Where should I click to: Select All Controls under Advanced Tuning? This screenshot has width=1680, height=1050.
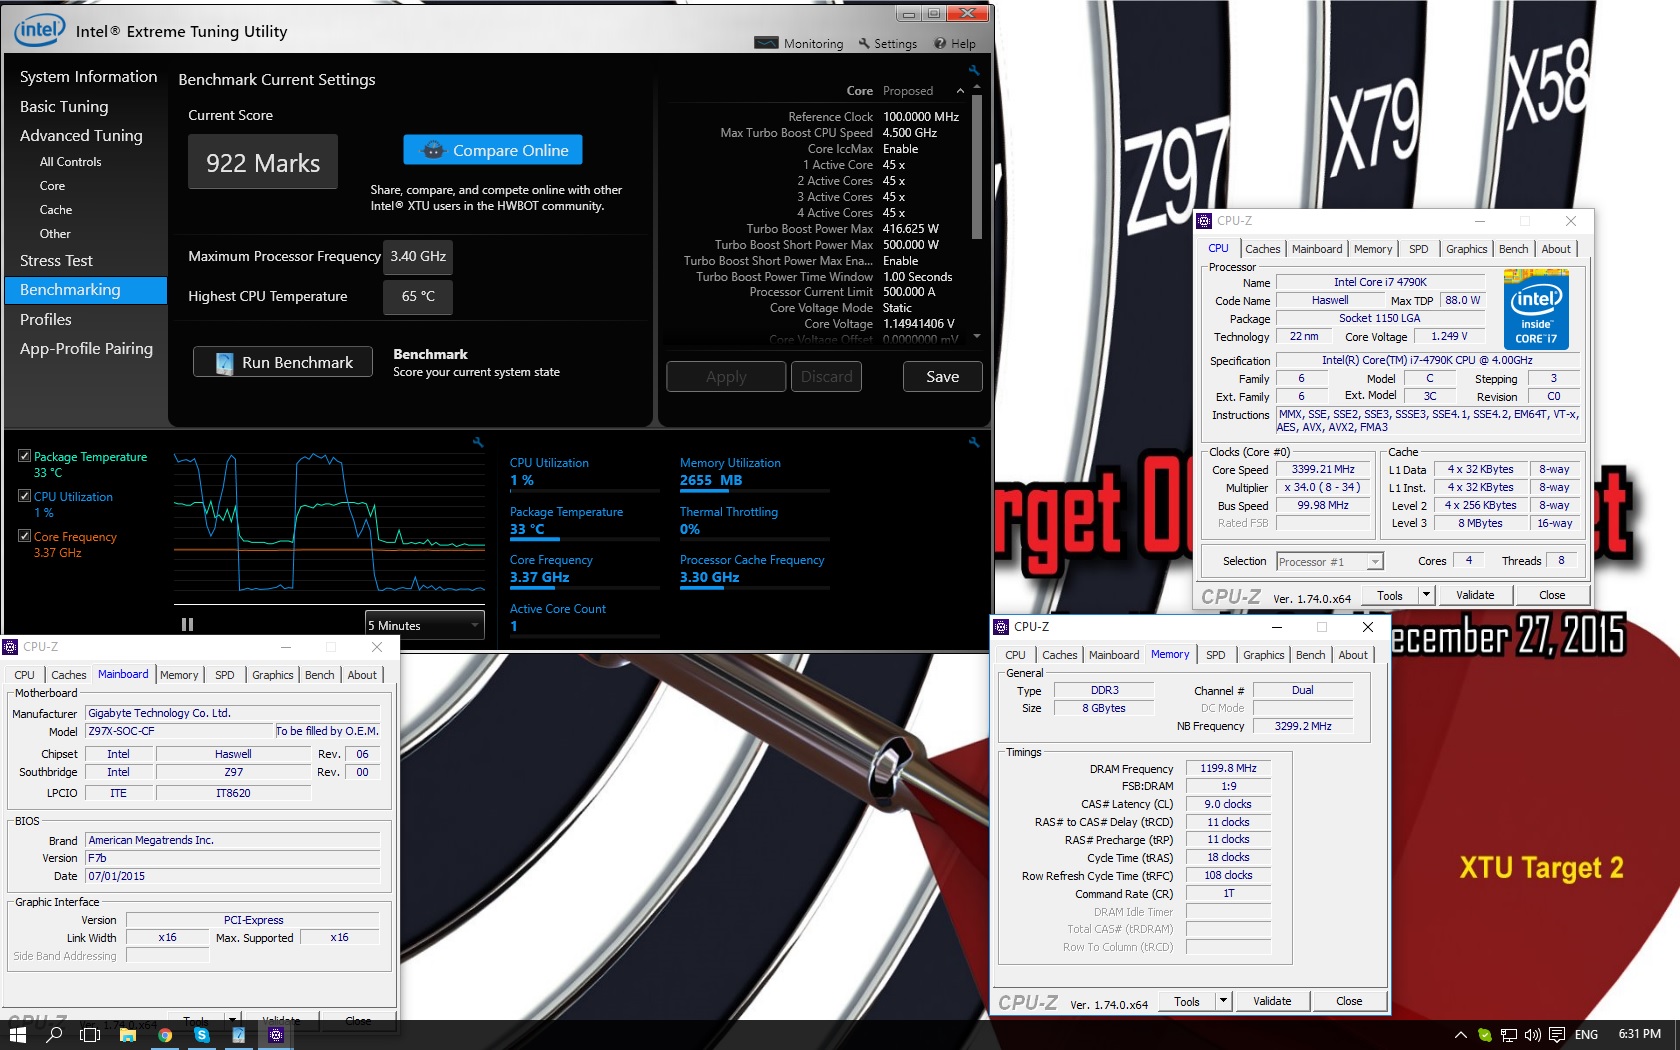[x=70, y=162]
